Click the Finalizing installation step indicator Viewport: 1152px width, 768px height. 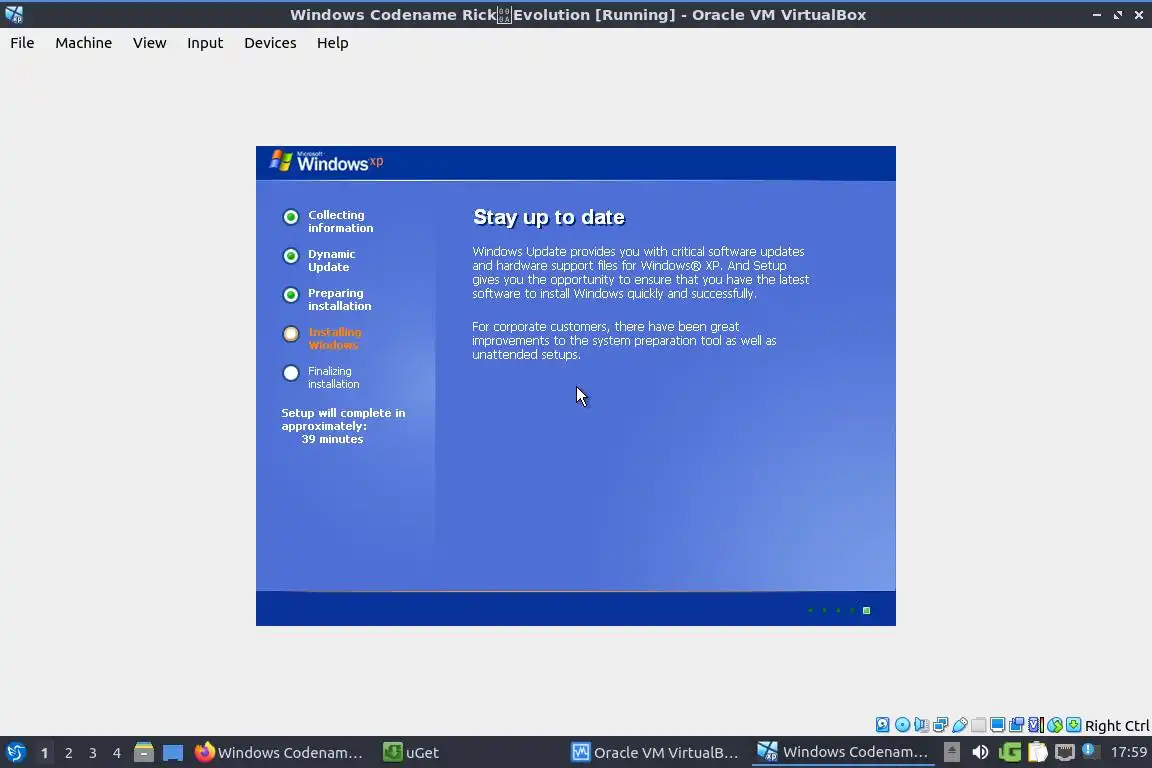point(321,377)
